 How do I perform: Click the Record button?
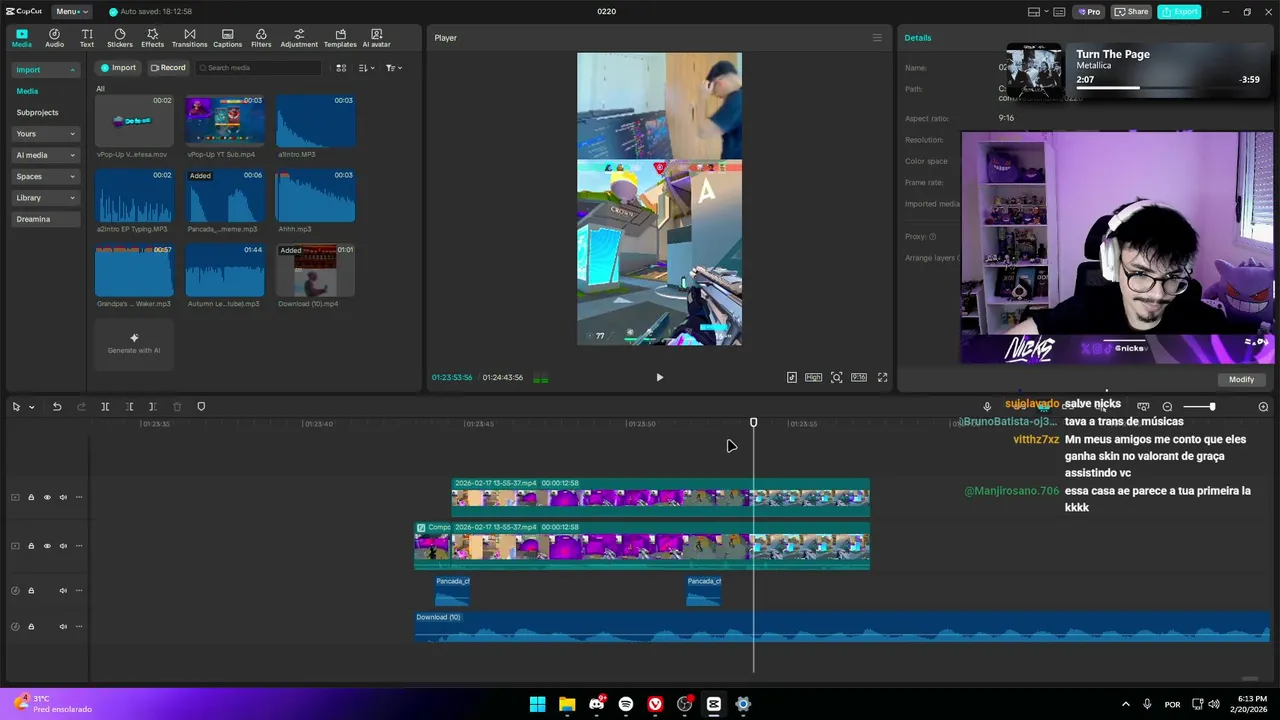(x=168, y=68)
